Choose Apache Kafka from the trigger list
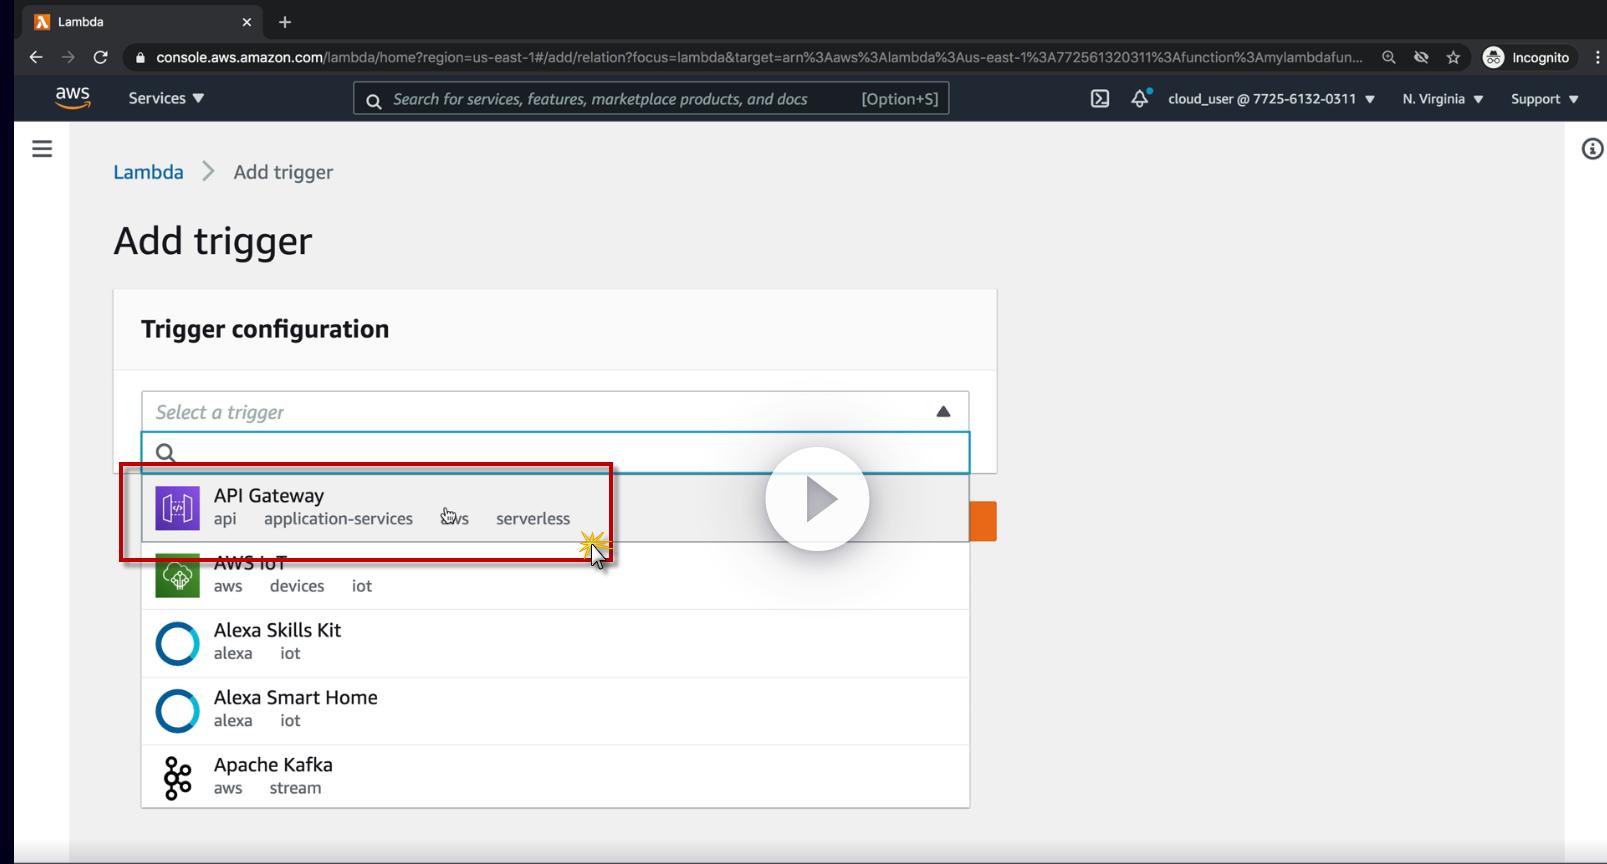Image resolution: width=1607 pixels, height=864 pixels. click(x=555, y=776)
